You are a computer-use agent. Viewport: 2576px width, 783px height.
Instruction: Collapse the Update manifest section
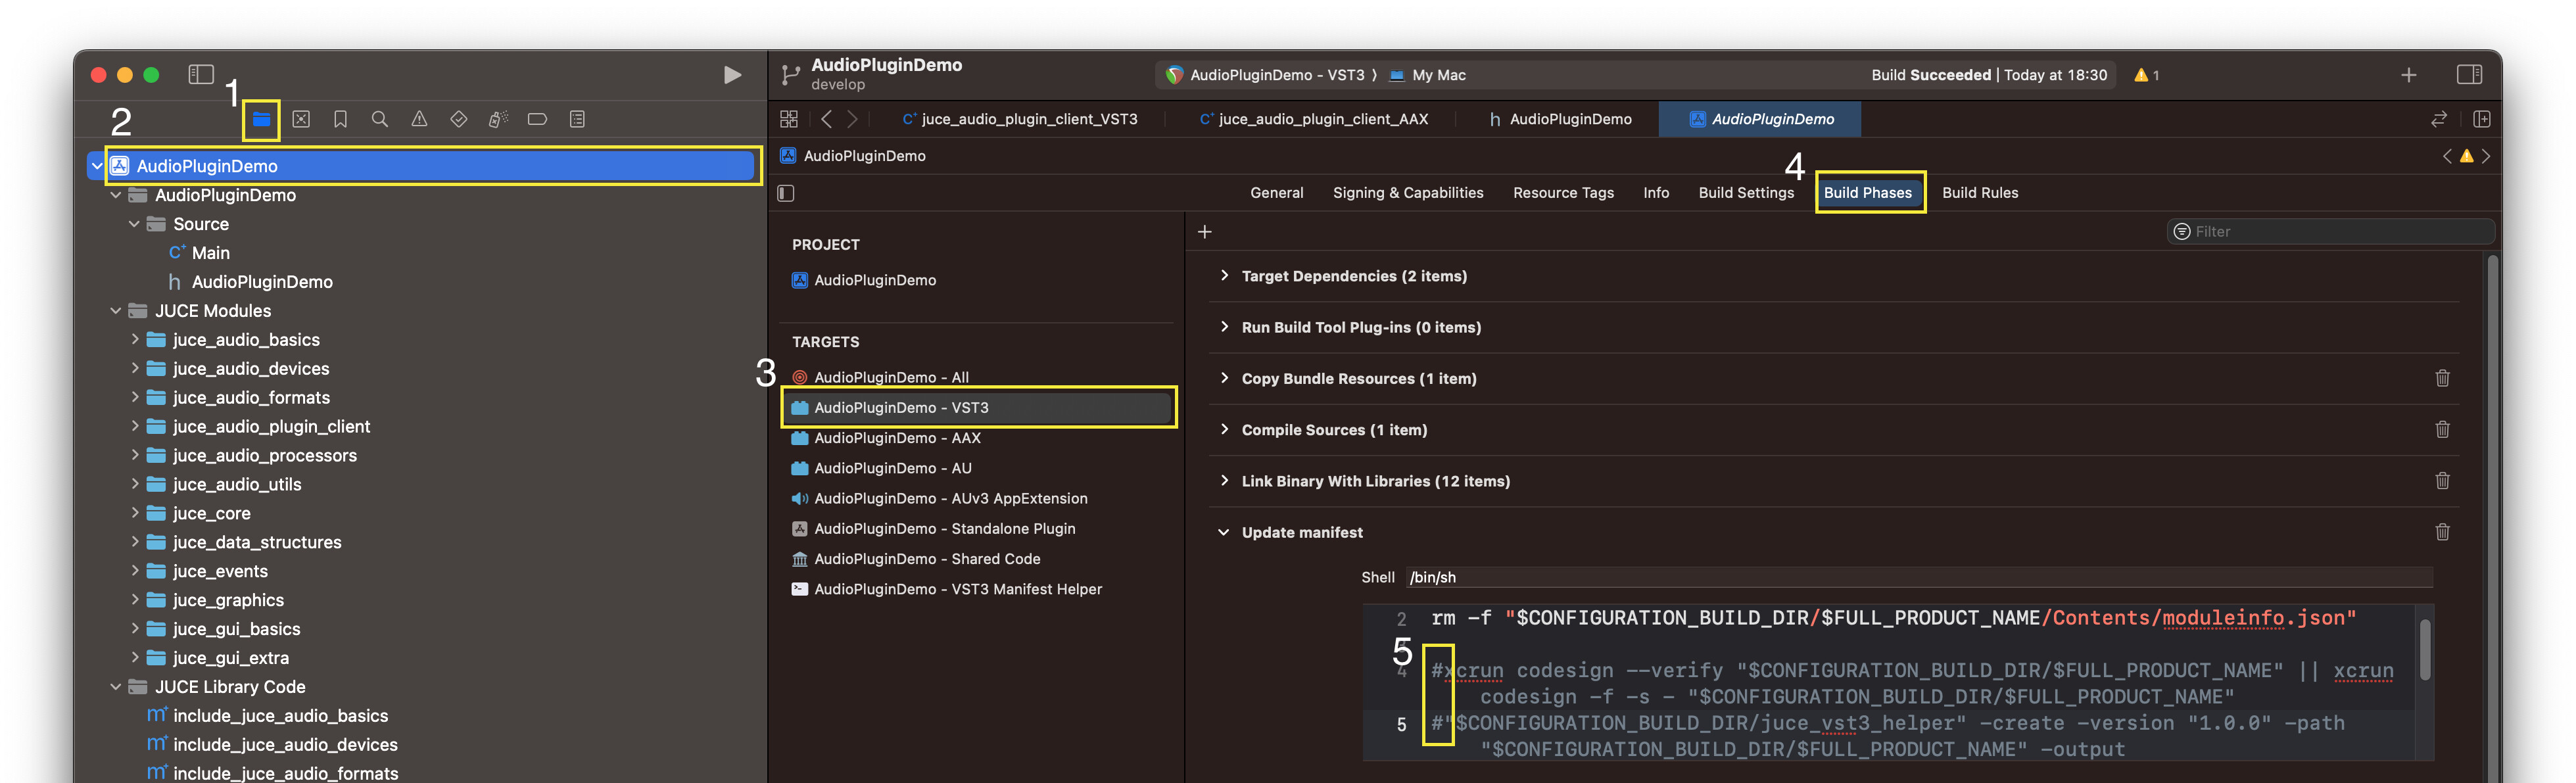point(1223,532)
